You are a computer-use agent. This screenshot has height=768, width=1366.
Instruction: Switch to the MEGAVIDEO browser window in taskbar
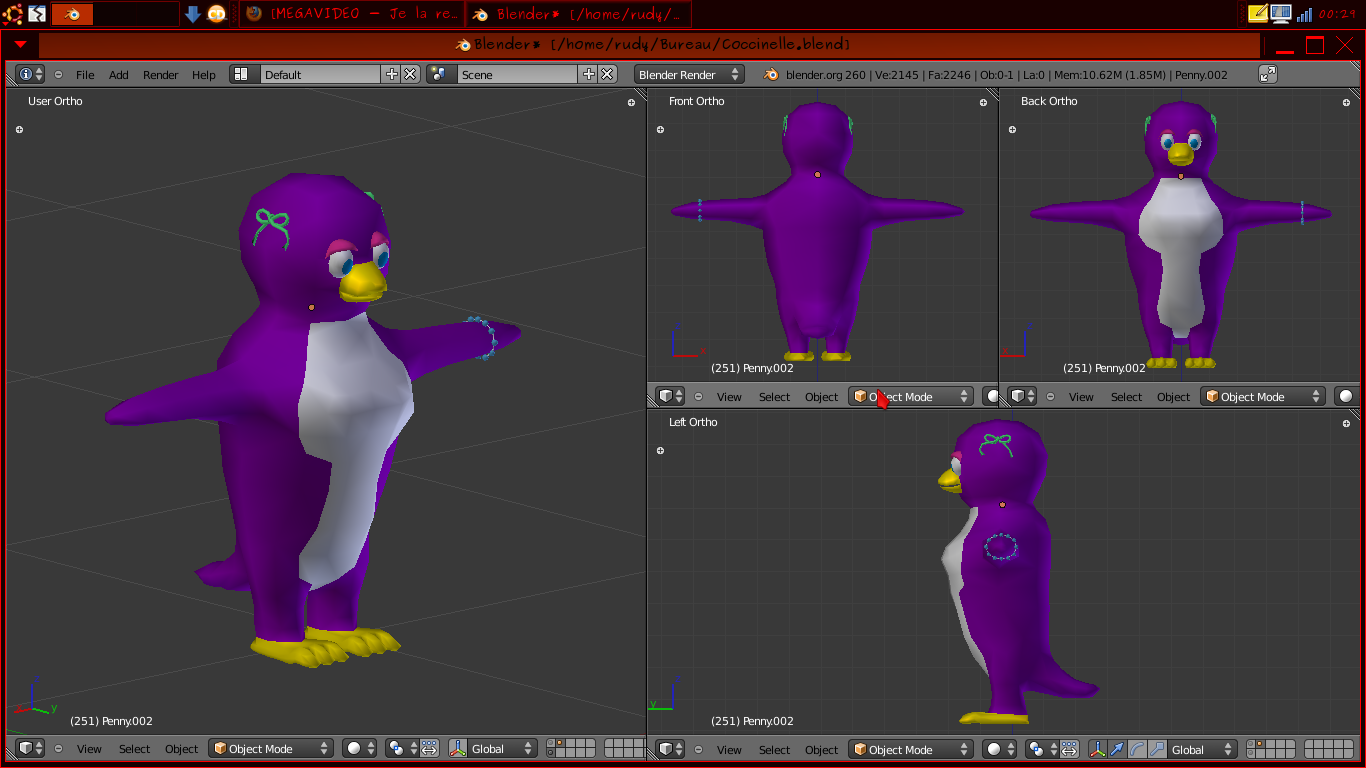pos(352,14)
